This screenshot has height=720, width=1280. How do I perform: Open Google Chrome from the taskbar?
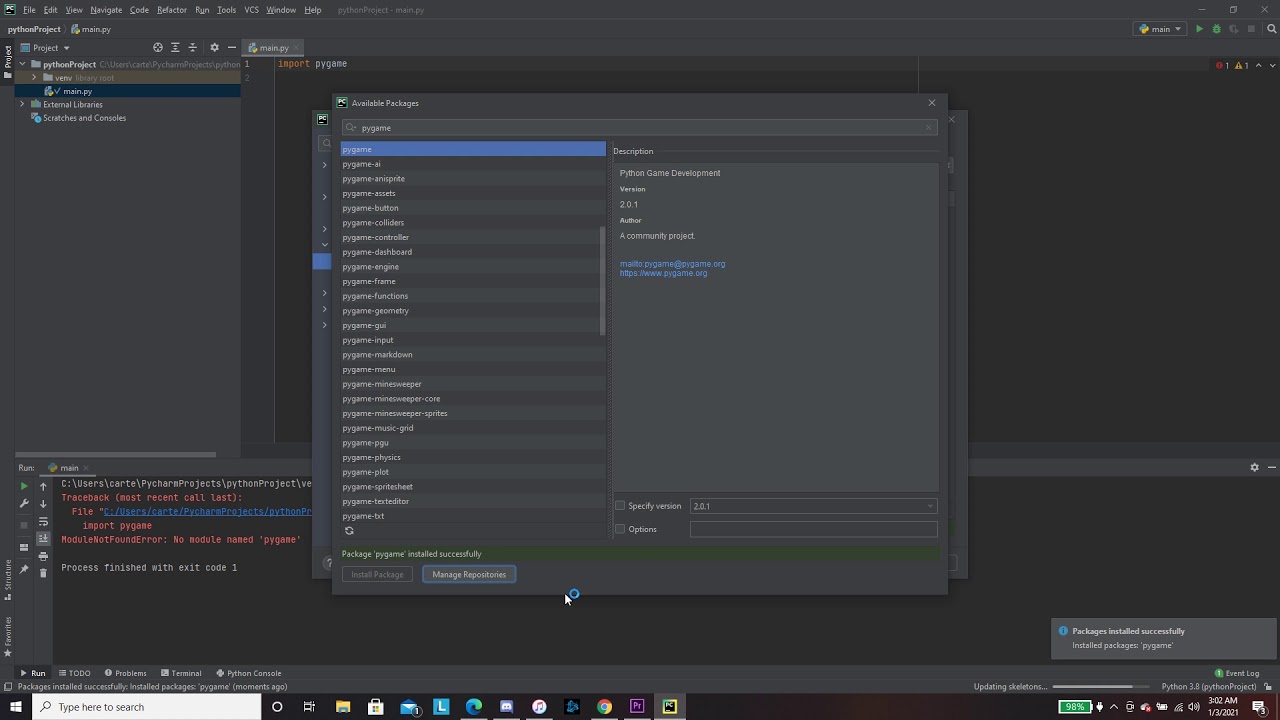604,707
